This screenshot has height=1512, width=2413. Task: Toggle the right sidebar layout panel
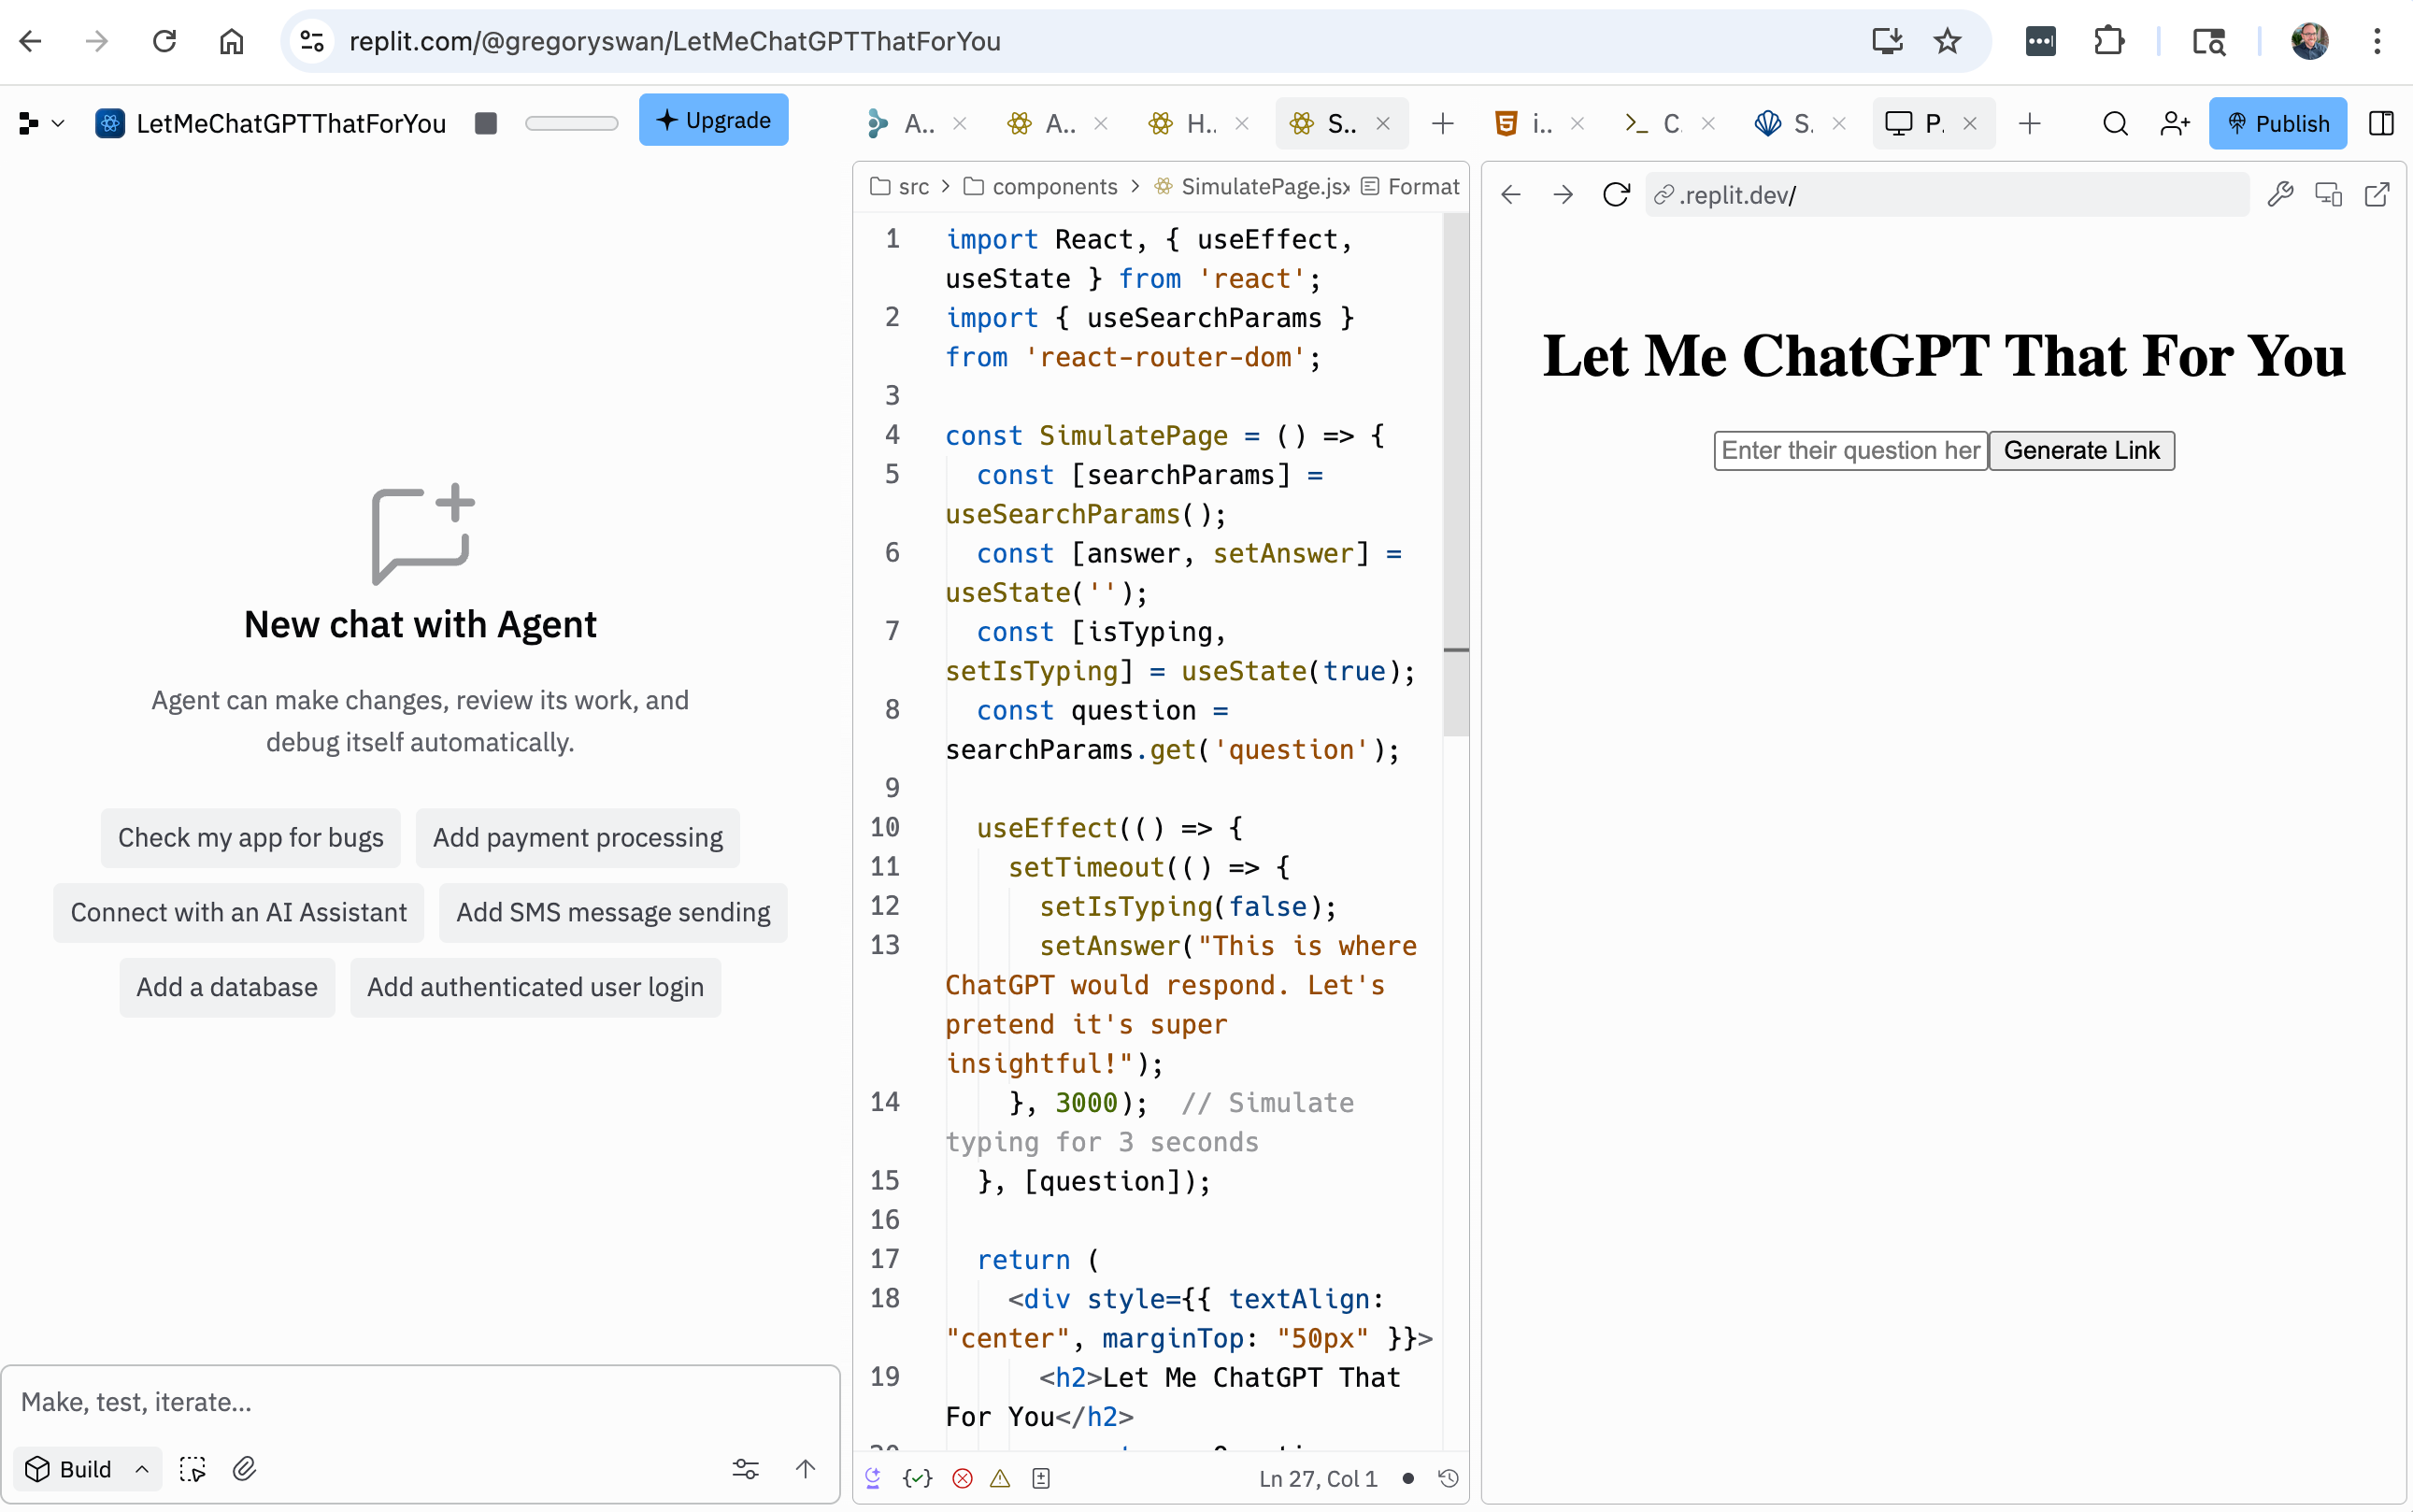coord(2381,123)
